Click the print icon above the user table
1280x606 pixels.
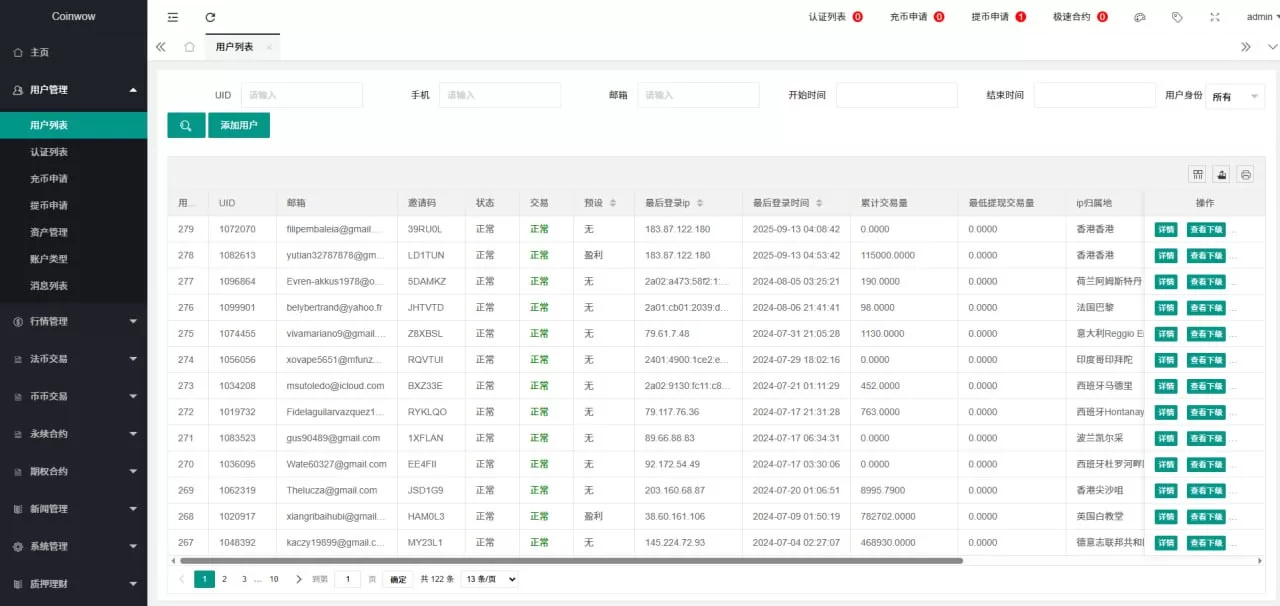click(x=1245, y=174)
